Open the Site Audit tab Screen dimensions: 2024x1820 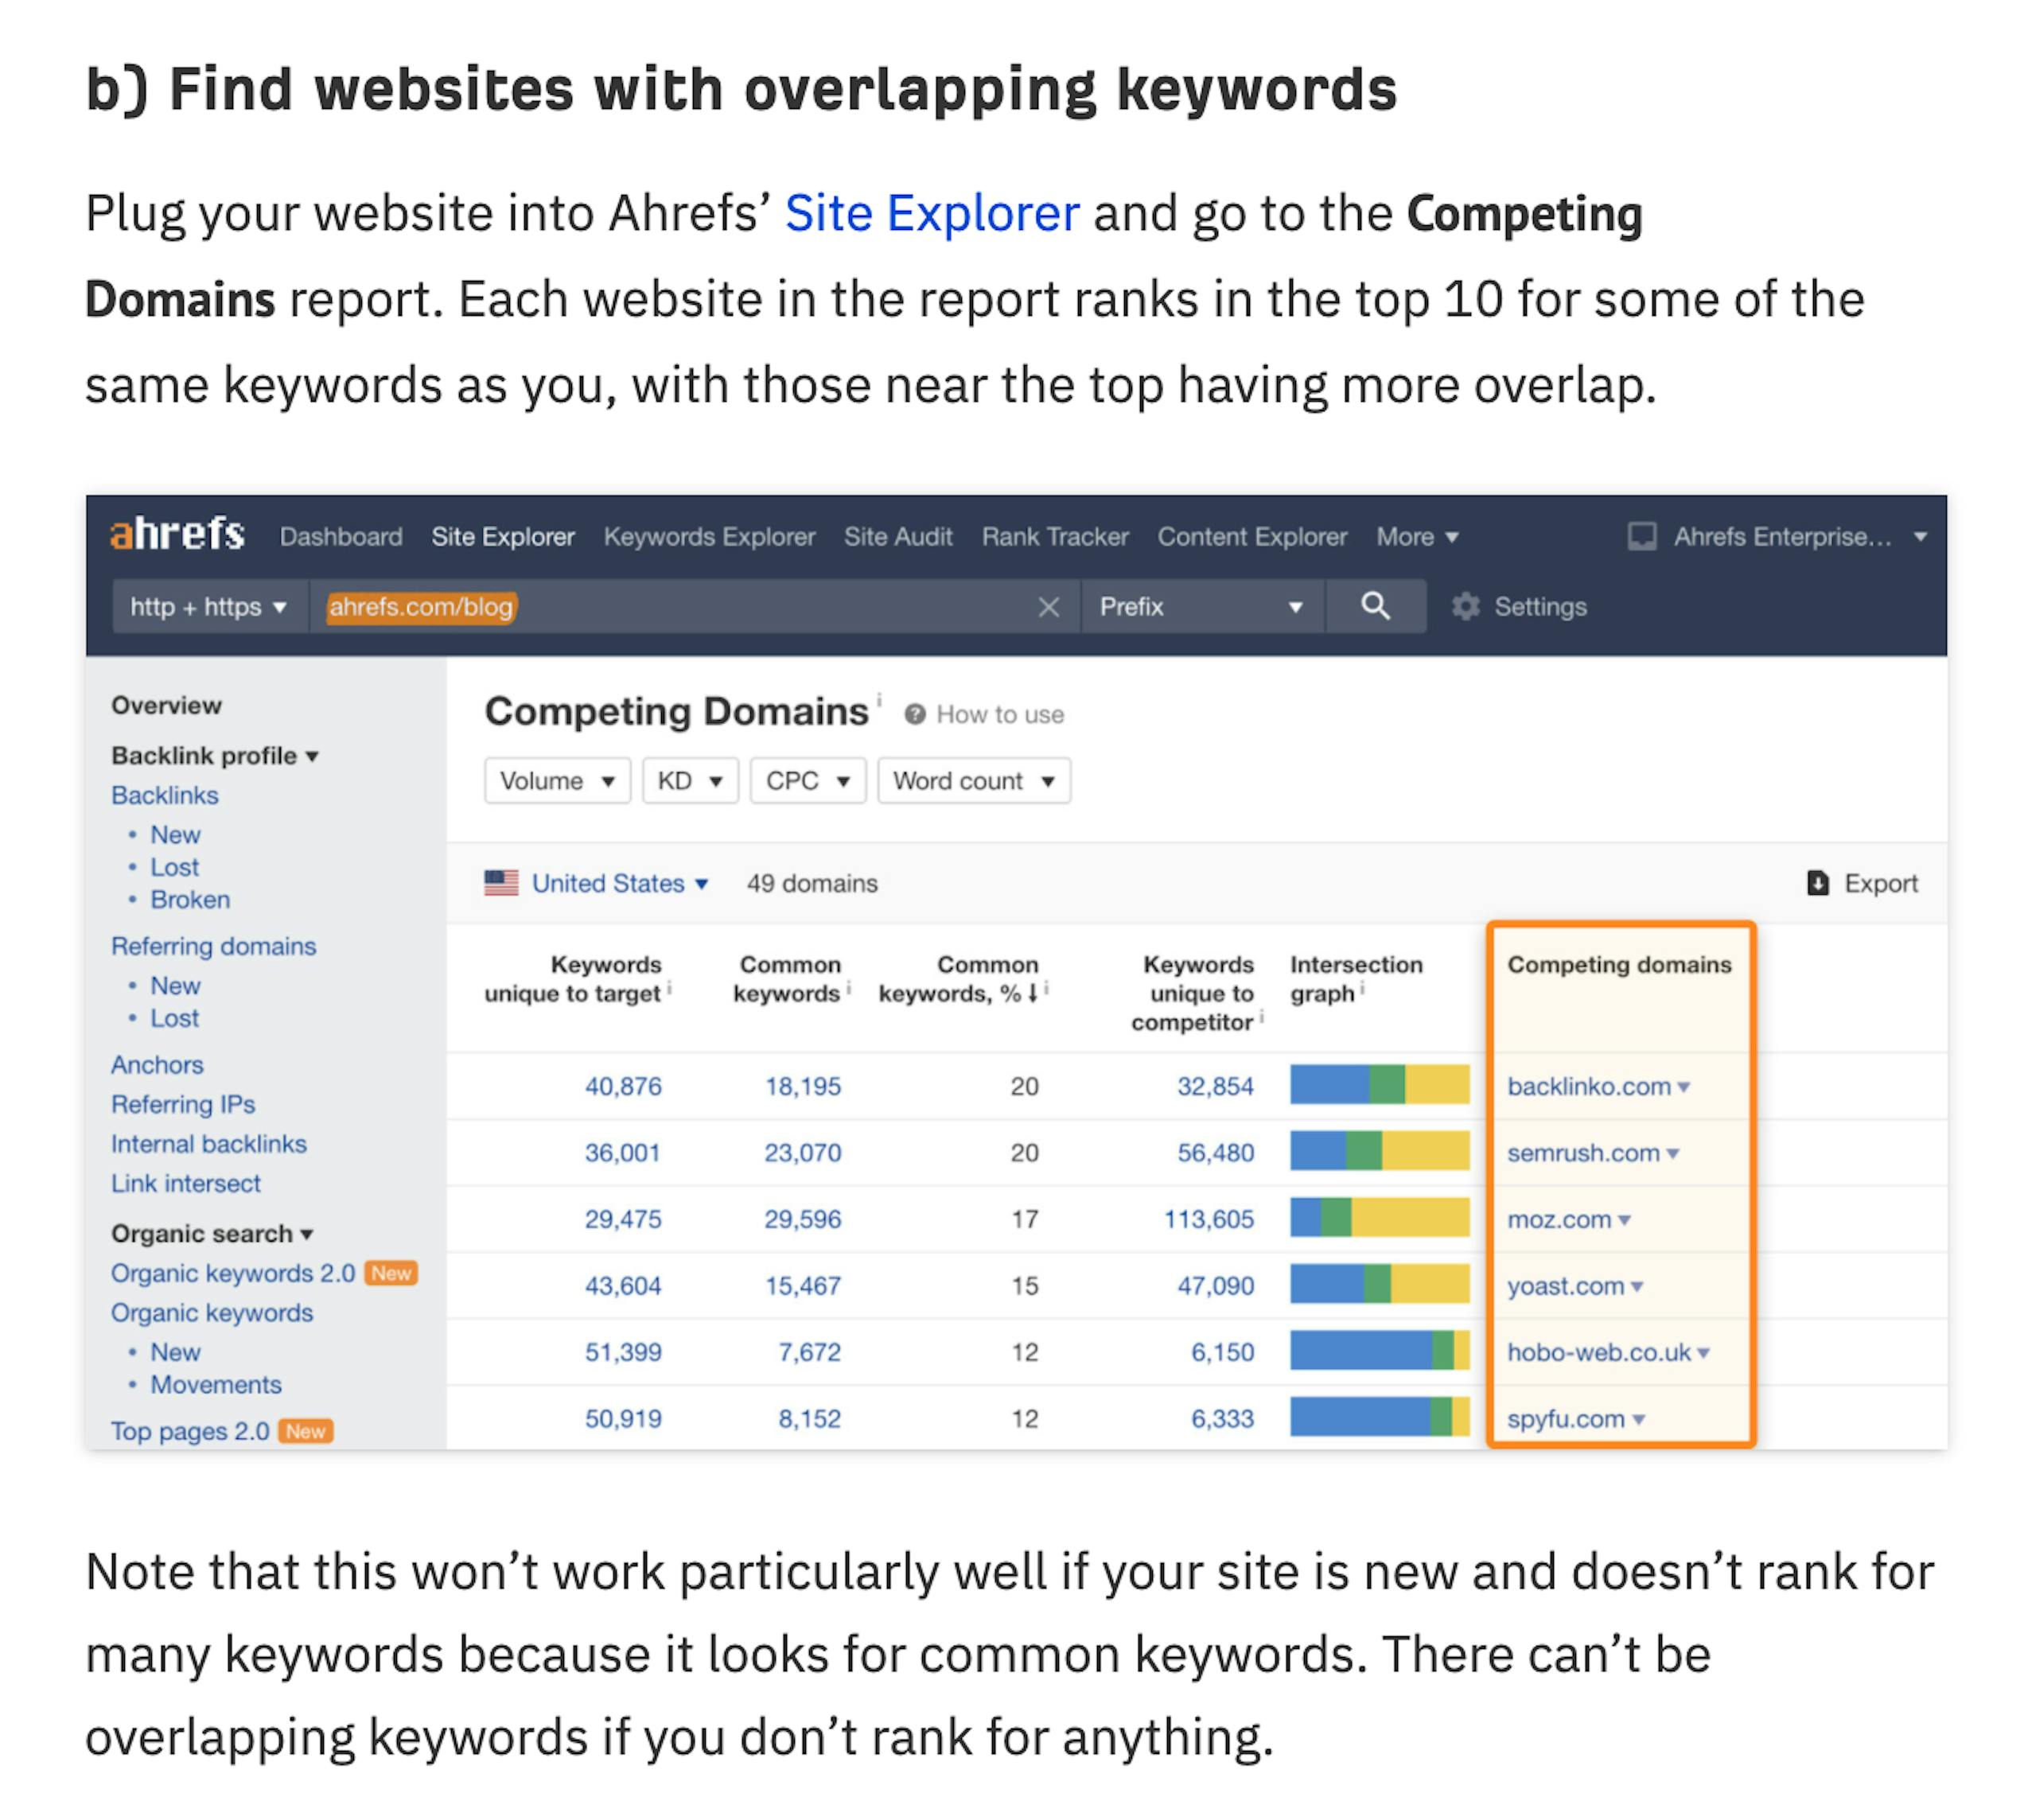[898, 537]
